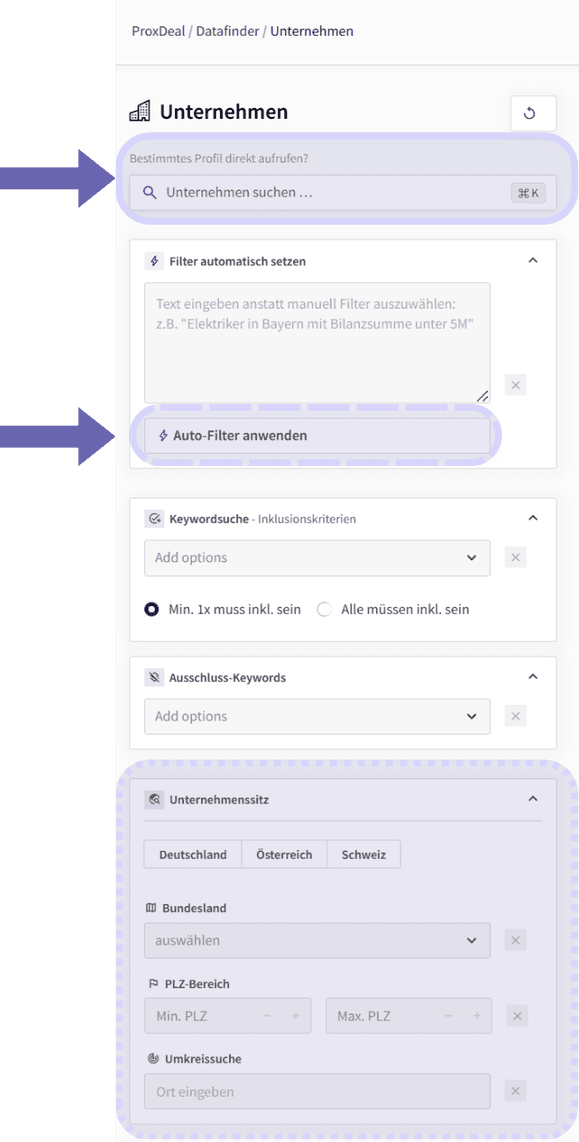
Task: Clear the auto-filter text with its X icon
Action: (515, 385)
